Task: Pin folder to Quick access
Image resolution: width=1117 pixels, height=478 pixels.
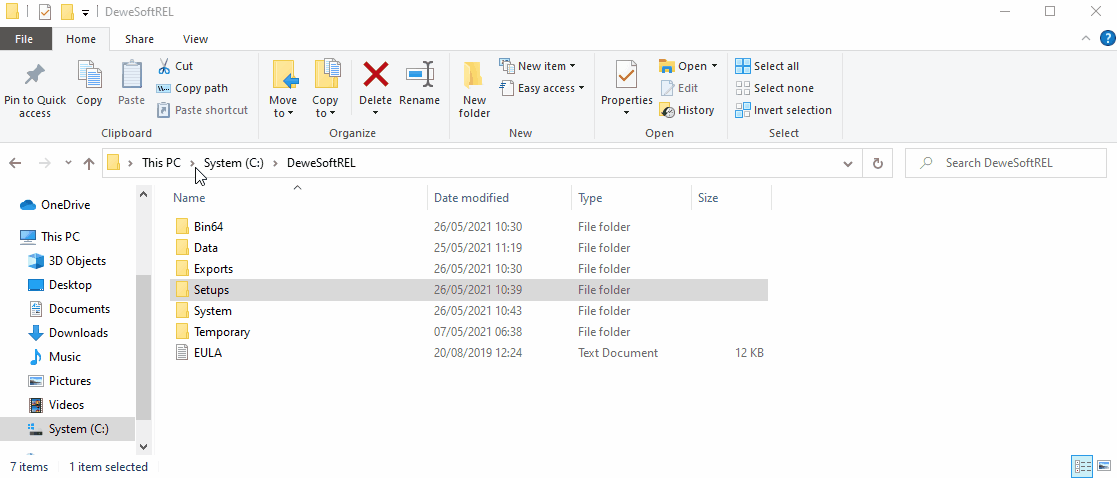Action: 34,90
